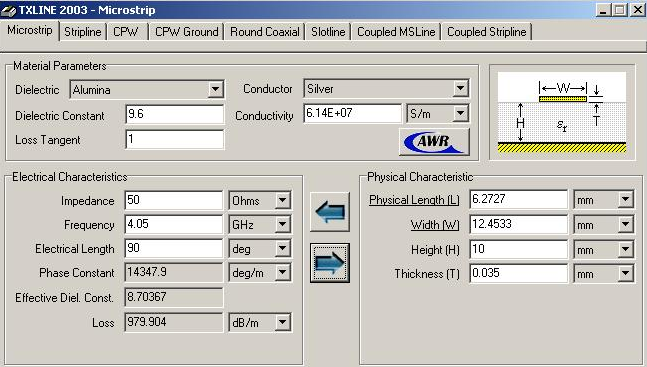
Task: Click the Electrical Length field 90
Action: click(174, 248)
